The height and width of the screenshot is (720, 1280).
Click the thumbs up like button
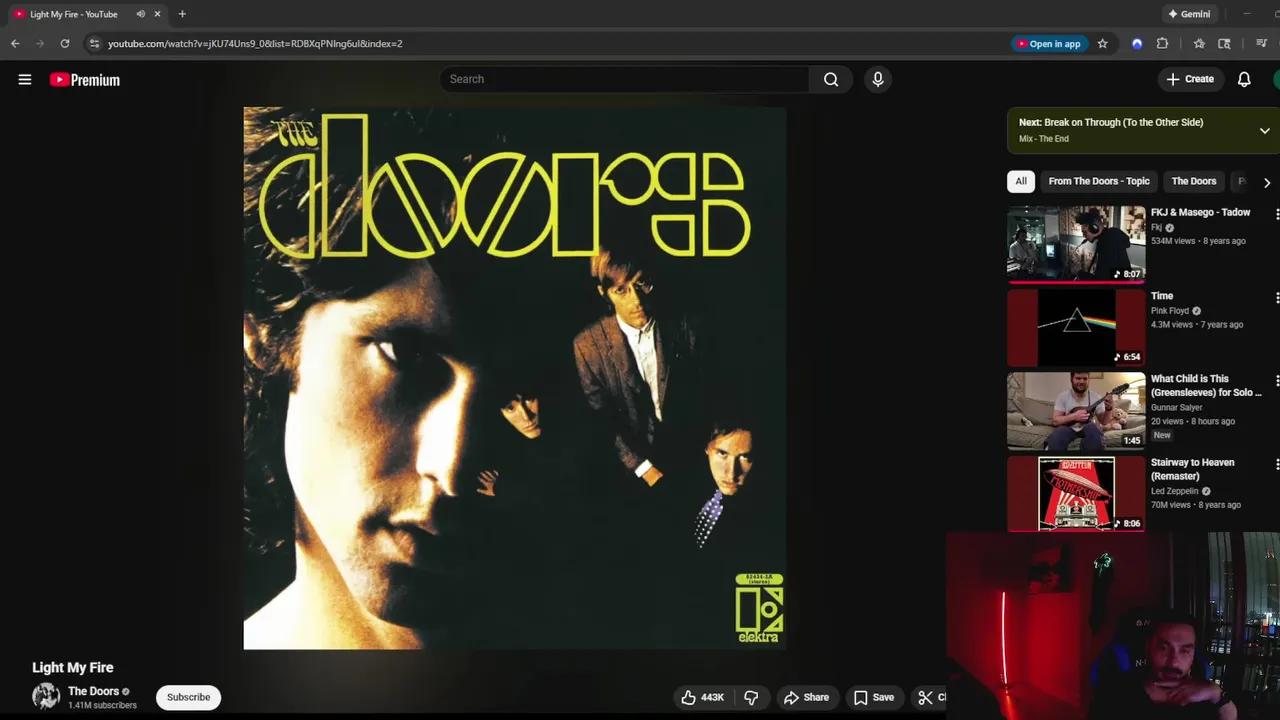coord(701,697)
